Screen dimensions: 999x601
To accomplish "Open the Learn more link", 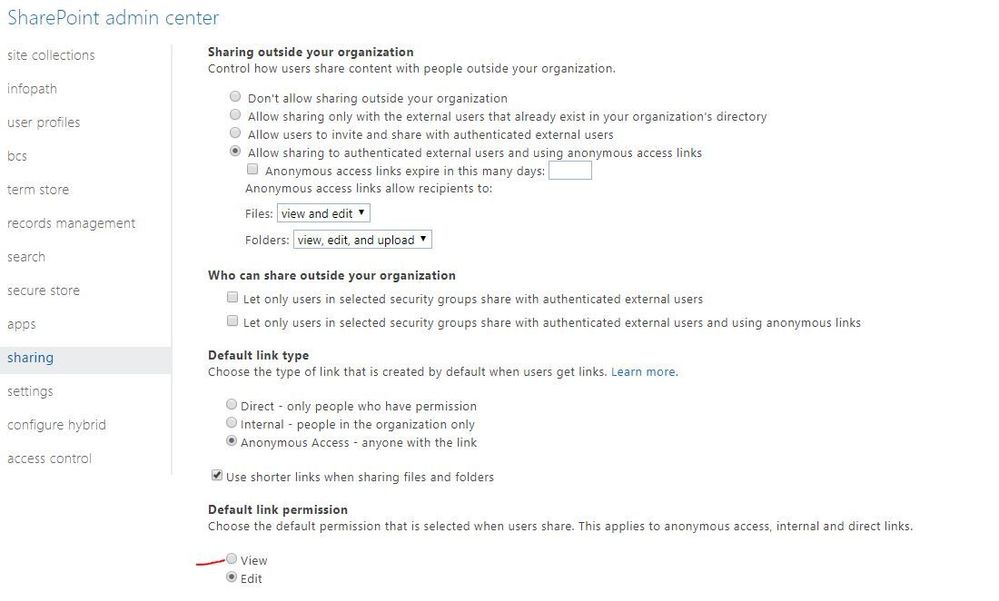I will click(644, 372).
